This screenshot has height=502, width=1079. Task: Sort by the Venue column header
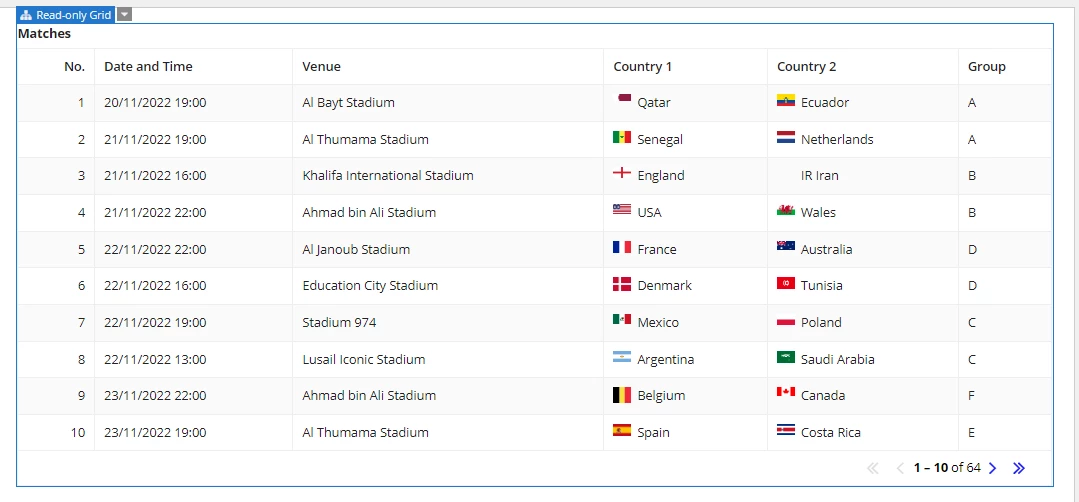pos(321,67)
